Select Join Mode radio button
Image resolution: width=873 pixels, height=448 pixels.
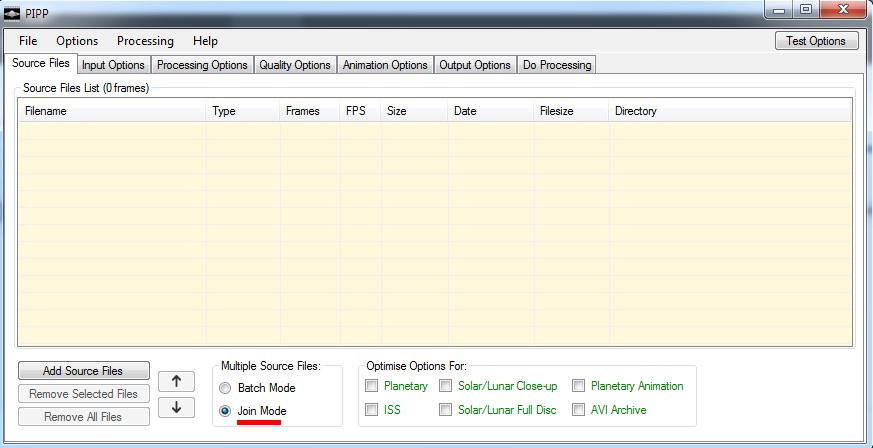tap(225, 411)
